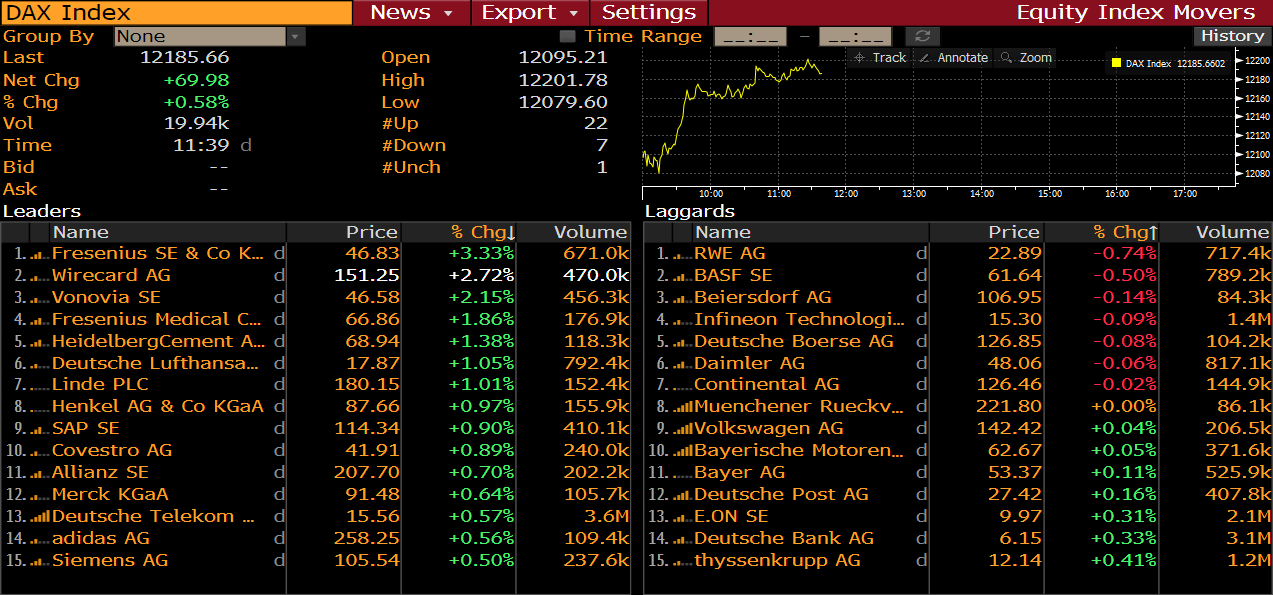Image resolution: width=1273 pixels, height=595 pixels.
Task: Click the bar chart icon beside Wirecard AG
Action: tap(40, 276)
